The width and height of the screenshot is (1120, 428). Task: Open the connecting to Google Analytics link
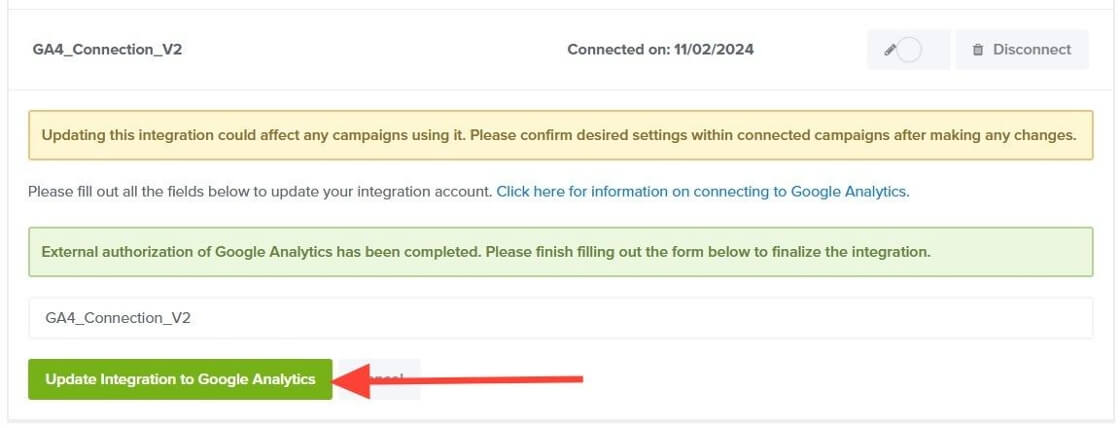(702, 190)
